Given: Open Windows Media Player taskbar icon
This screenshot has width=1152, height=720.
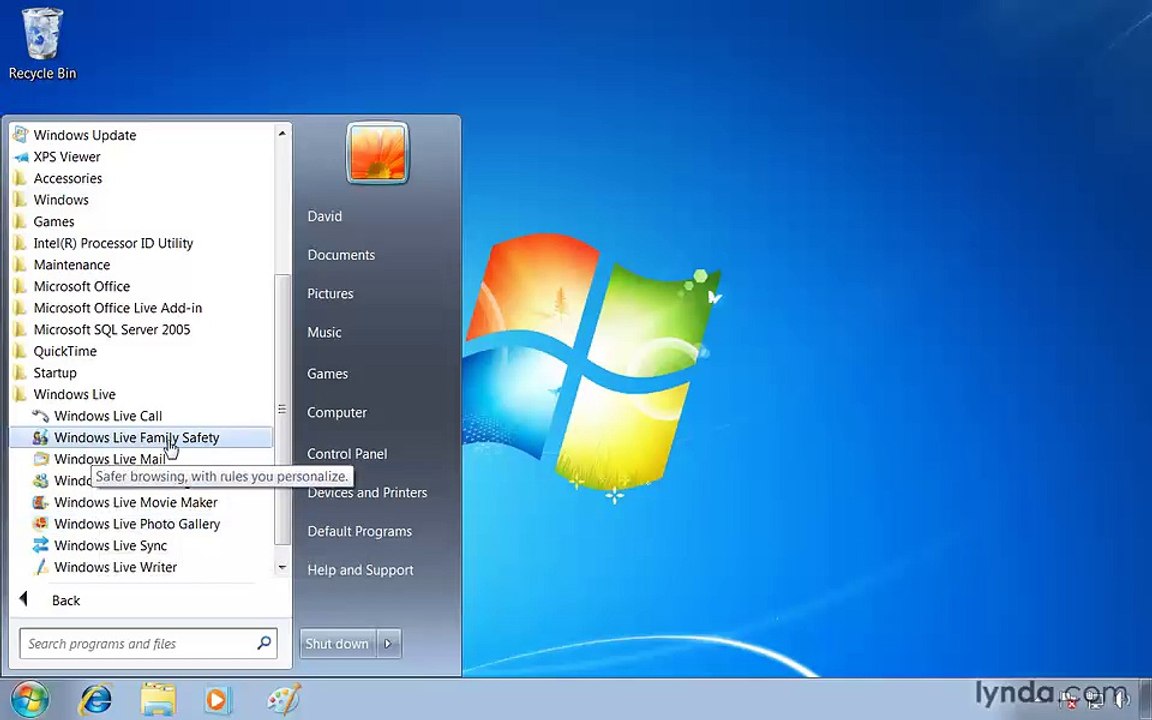Looking at the screenshot, I should [x=217, y=699].
